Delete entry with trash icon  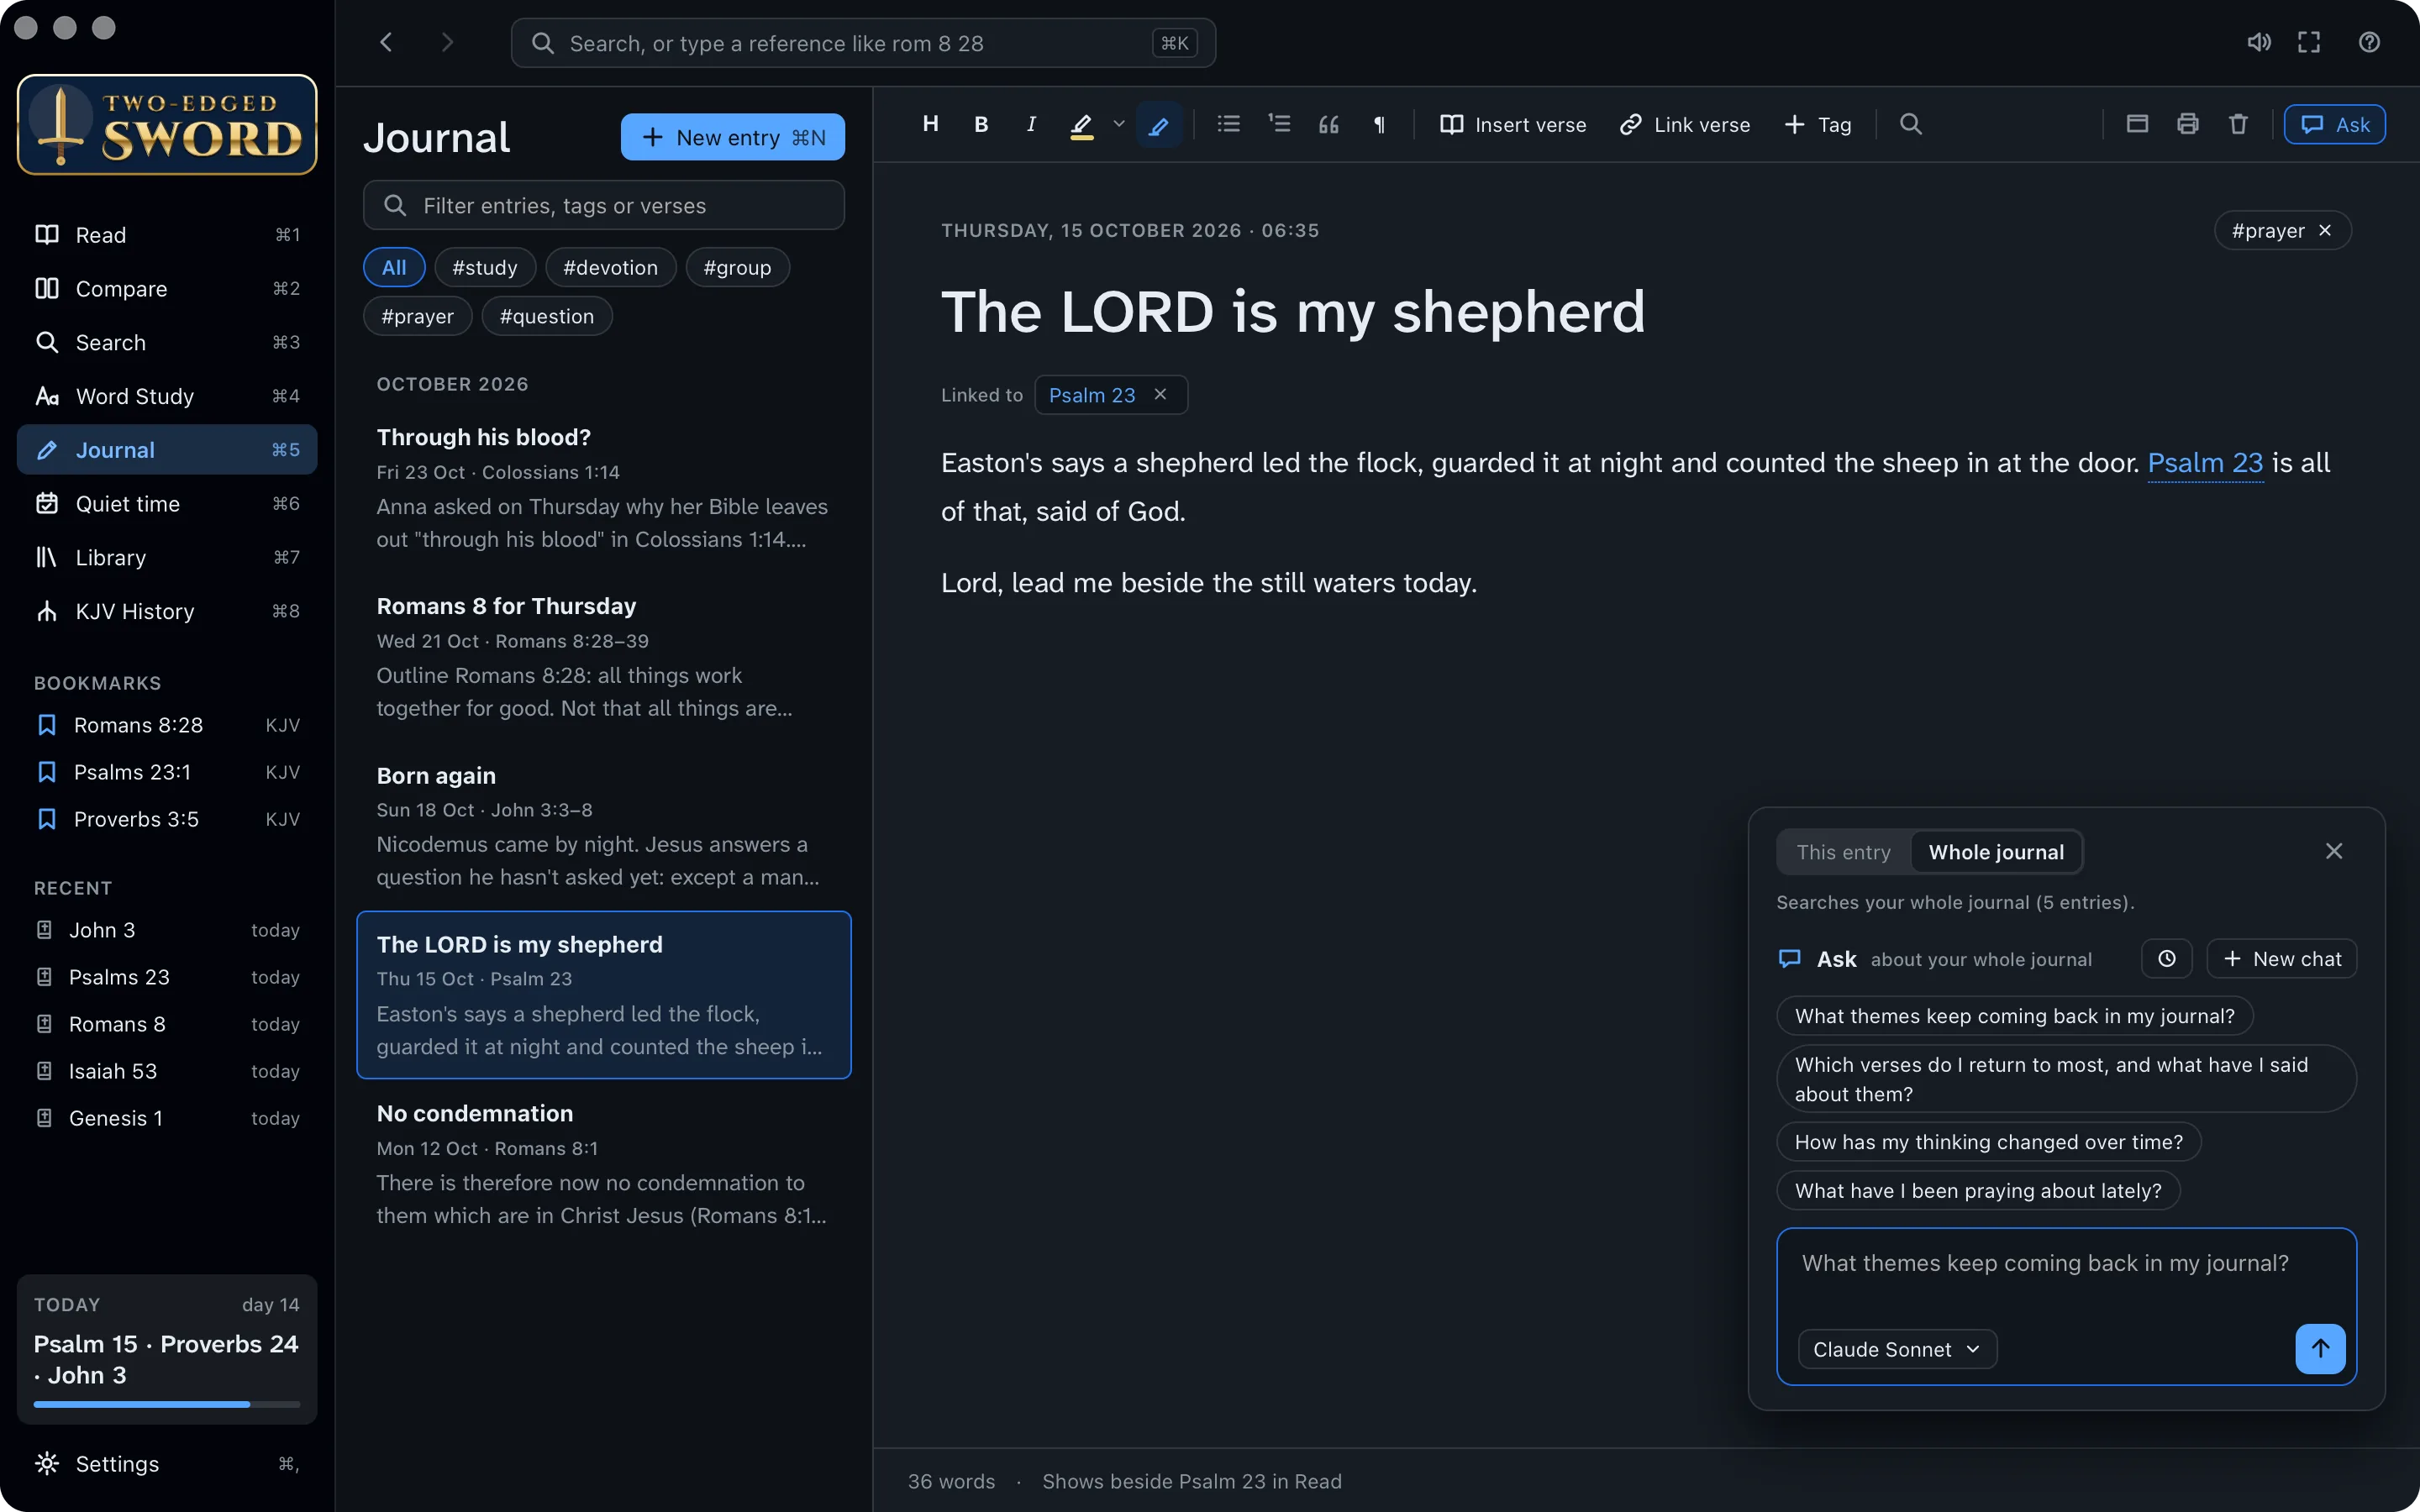[2238, 124]
